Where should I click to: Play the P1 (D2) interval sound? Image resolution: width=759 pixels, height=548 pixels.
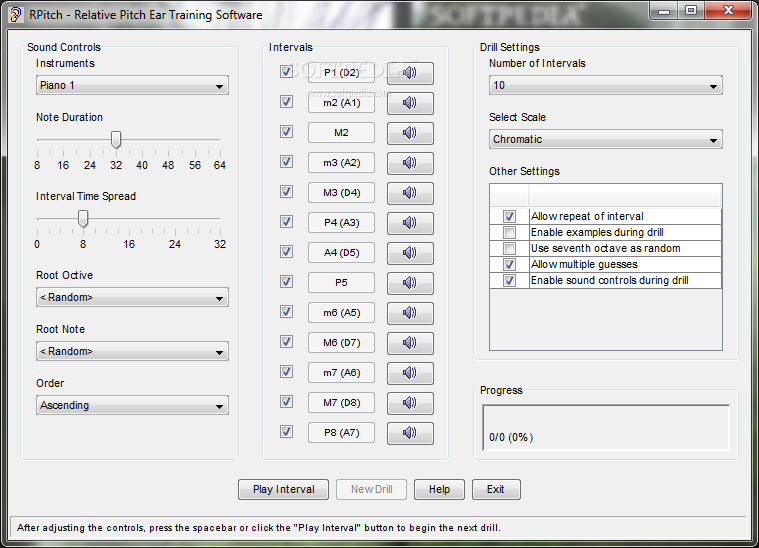click(x=410, y=73)
